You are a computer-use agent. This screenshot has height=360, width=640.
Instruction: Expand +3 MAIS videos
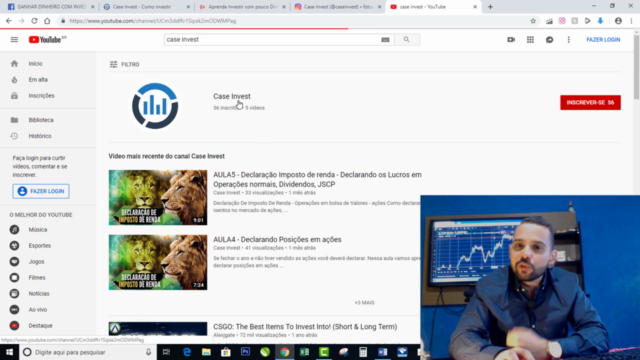pos(364,302)
